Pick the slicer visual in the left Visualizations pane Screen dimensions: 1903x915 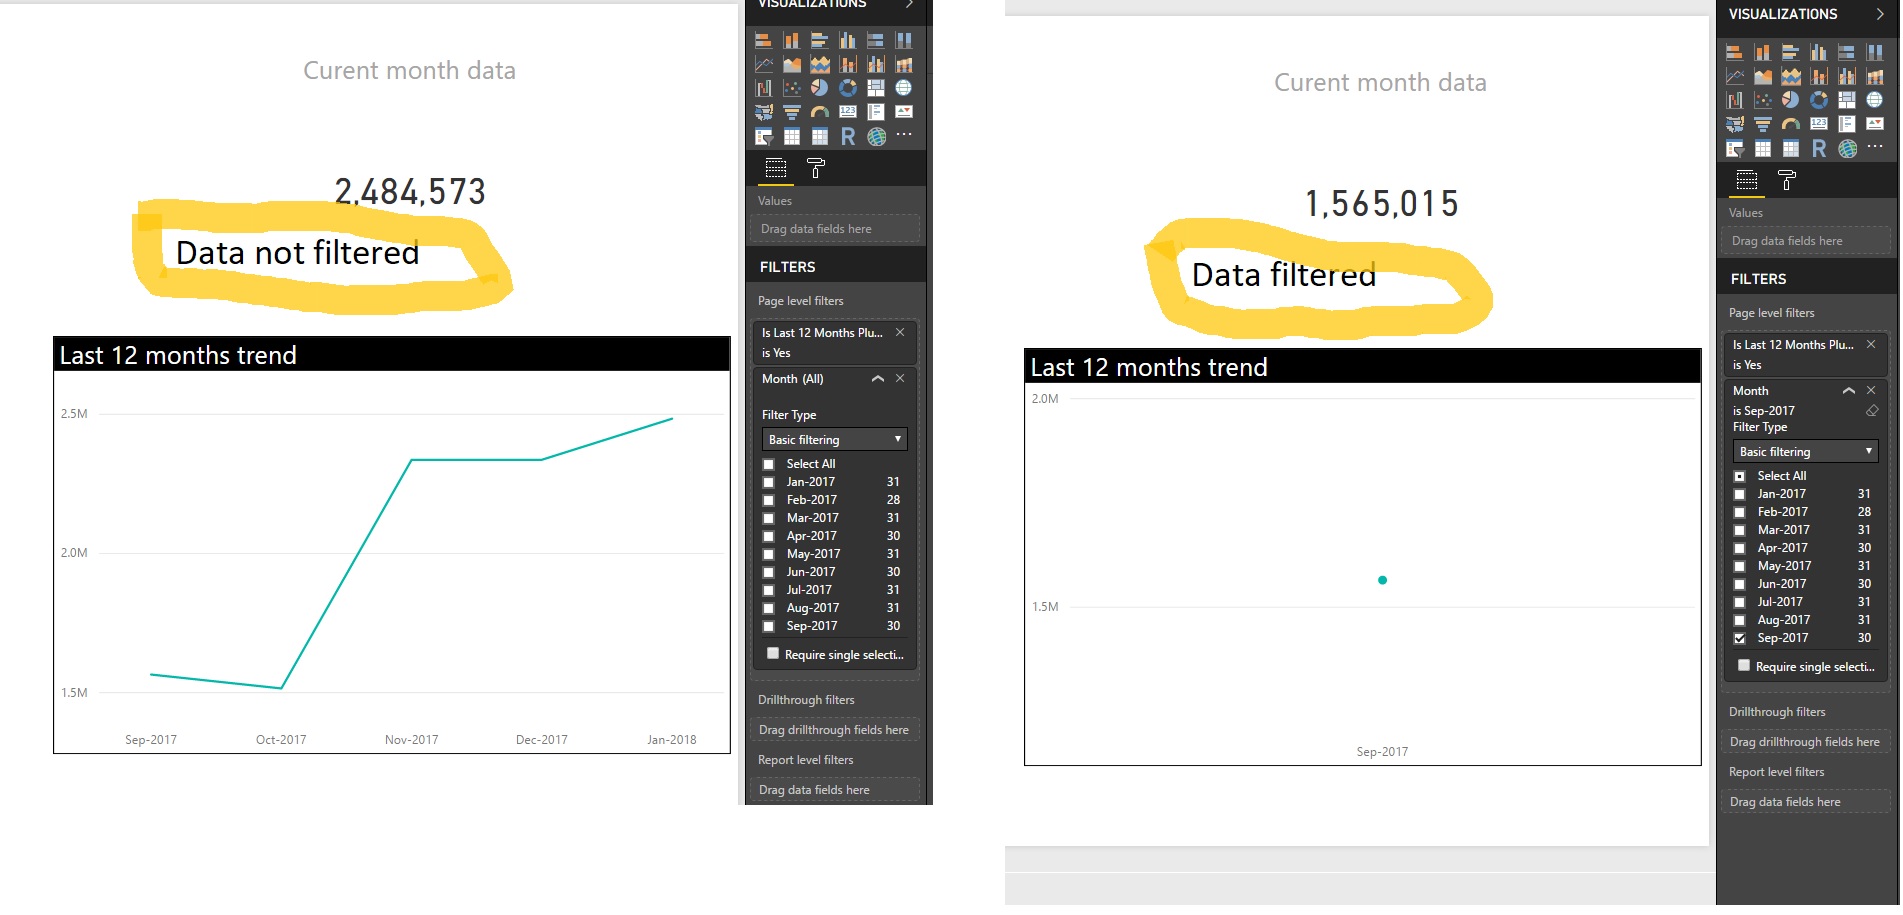(x=764, y=137)
